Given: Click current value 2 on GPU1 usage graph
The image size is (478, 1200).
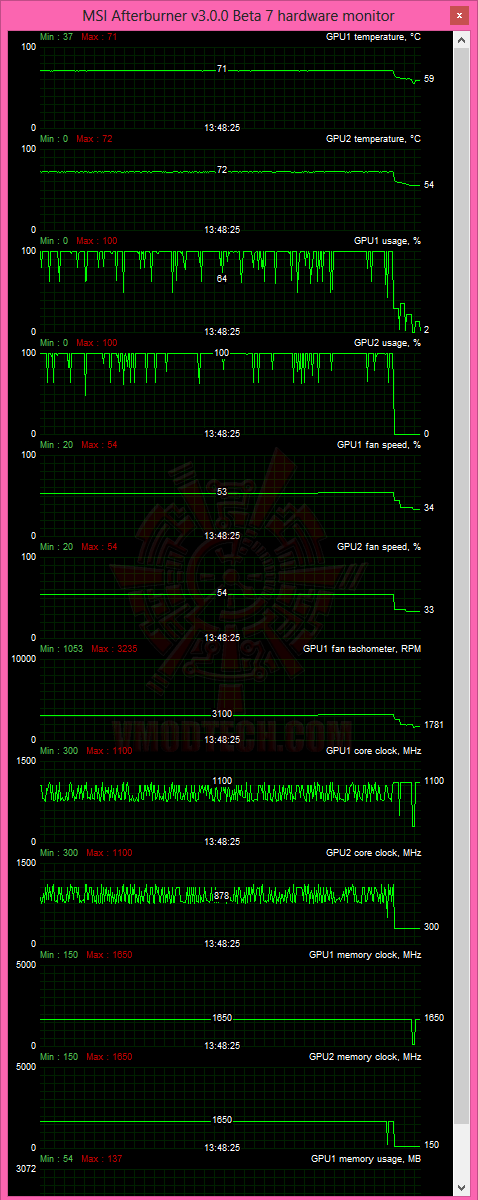Looking at the screenshot, I should tap(427, 329).
